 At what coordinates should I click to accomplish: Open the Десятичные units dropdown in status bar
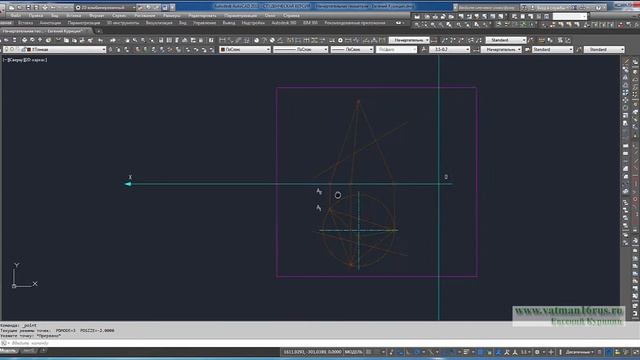click(580, 352)
